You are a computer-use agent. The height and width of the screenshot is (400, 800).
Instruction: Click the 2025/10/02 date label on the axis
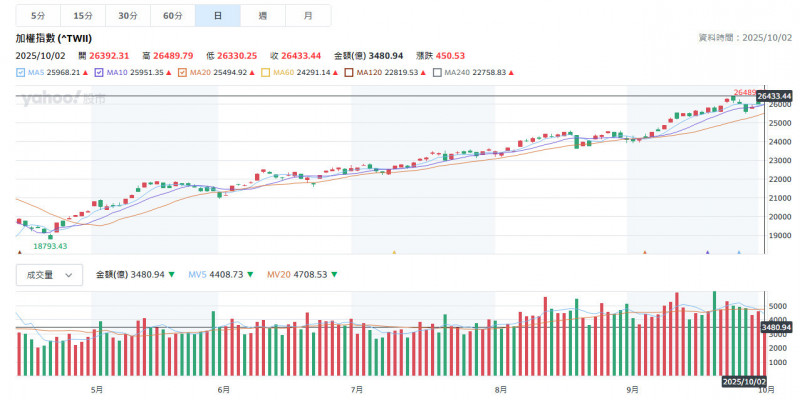tap(744, 382)
